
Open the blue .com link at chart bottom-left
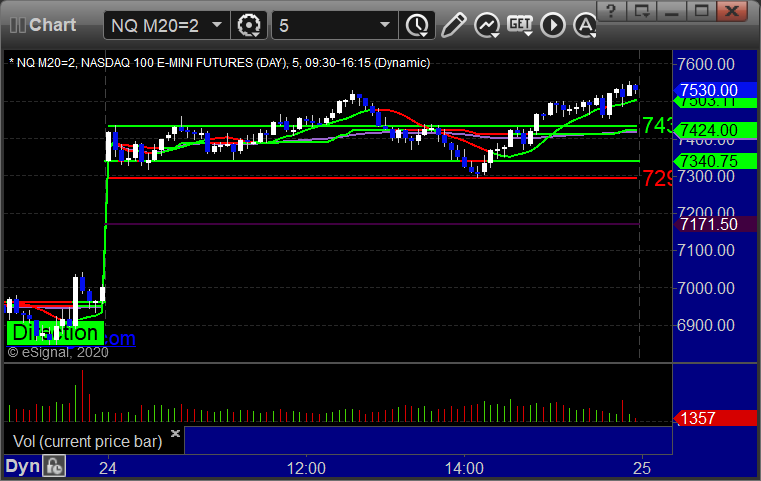click(119, 338)
